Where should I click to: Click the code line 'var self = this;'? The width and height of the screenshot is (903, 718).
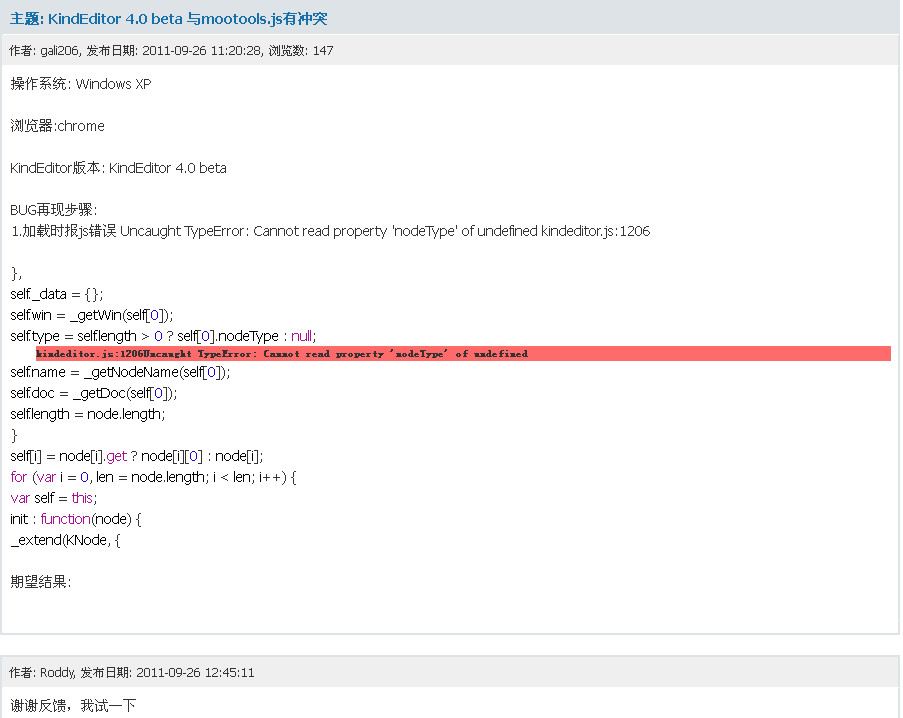point(54,498)
